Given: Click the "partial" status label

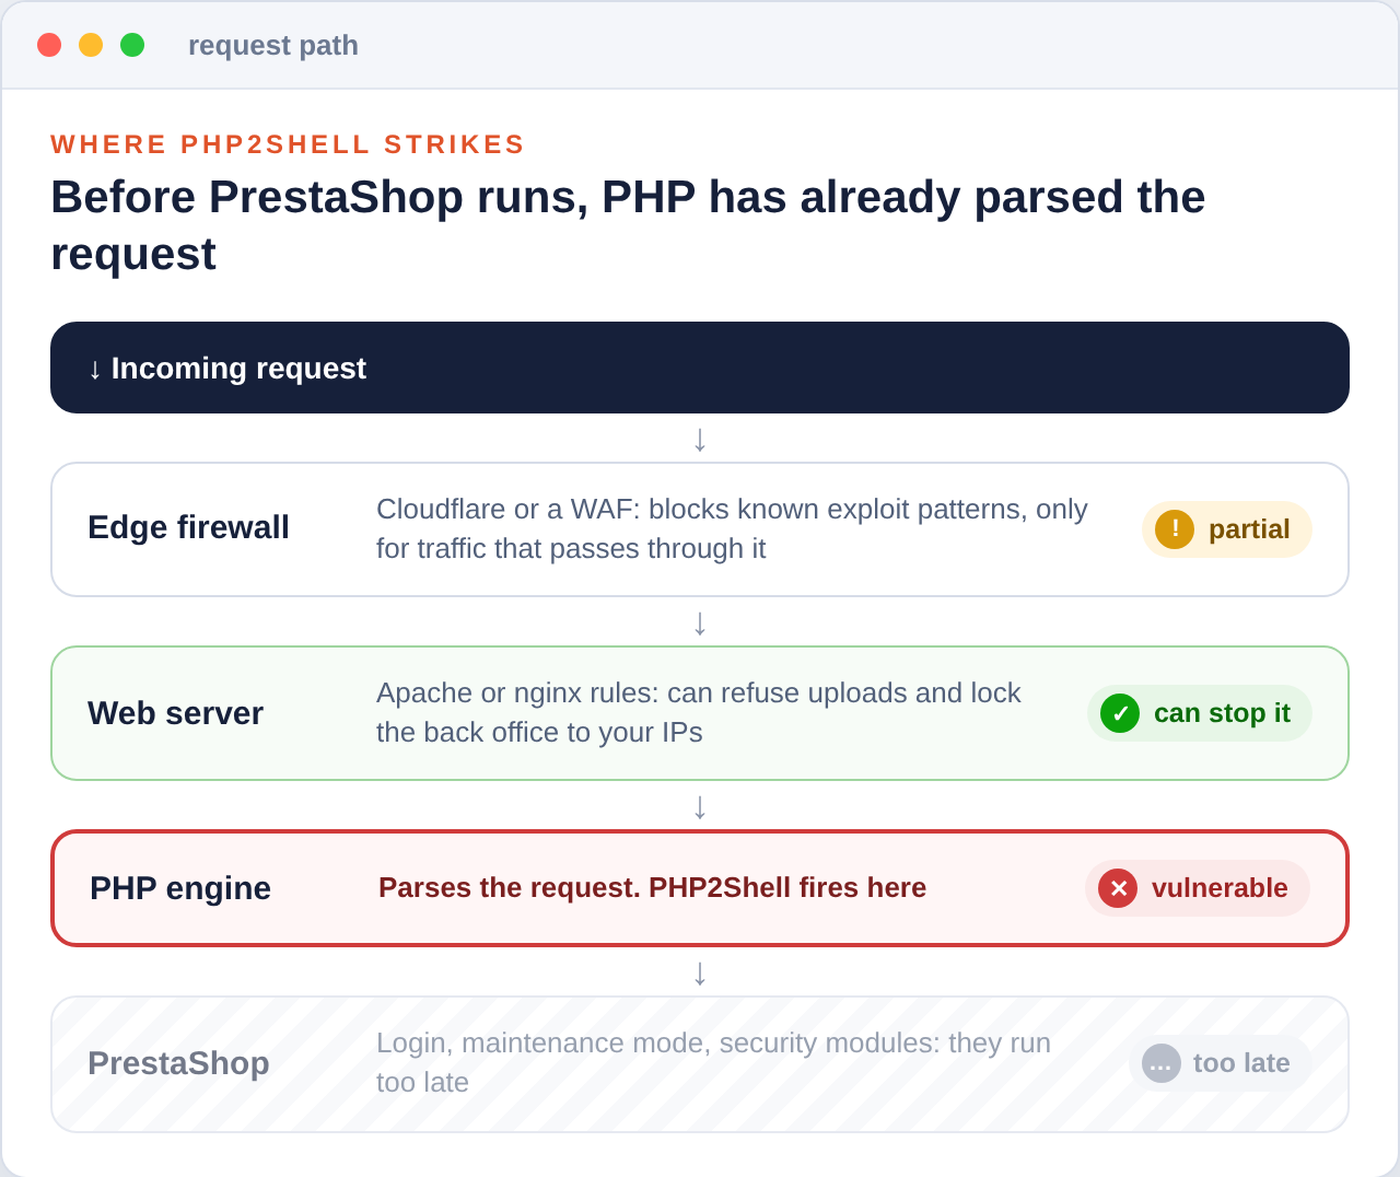Looking at the screenshot, I should click(1249, 529).
